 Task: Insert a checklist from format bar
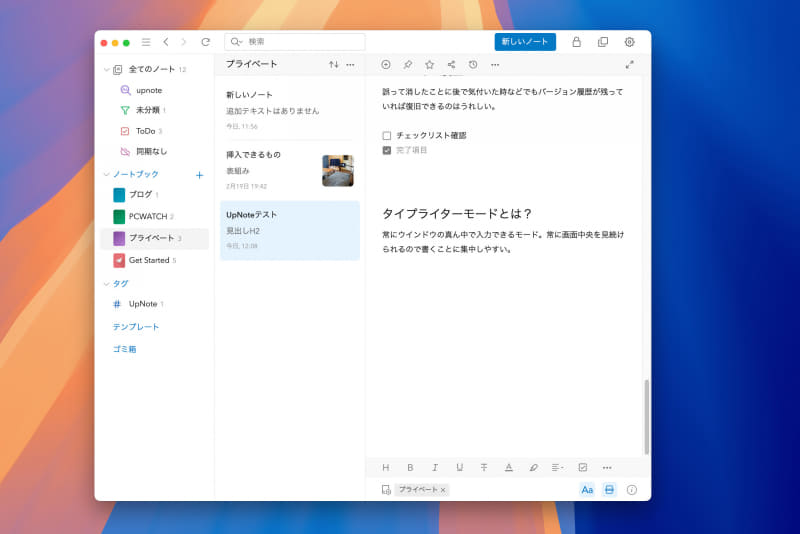(583, 467)
